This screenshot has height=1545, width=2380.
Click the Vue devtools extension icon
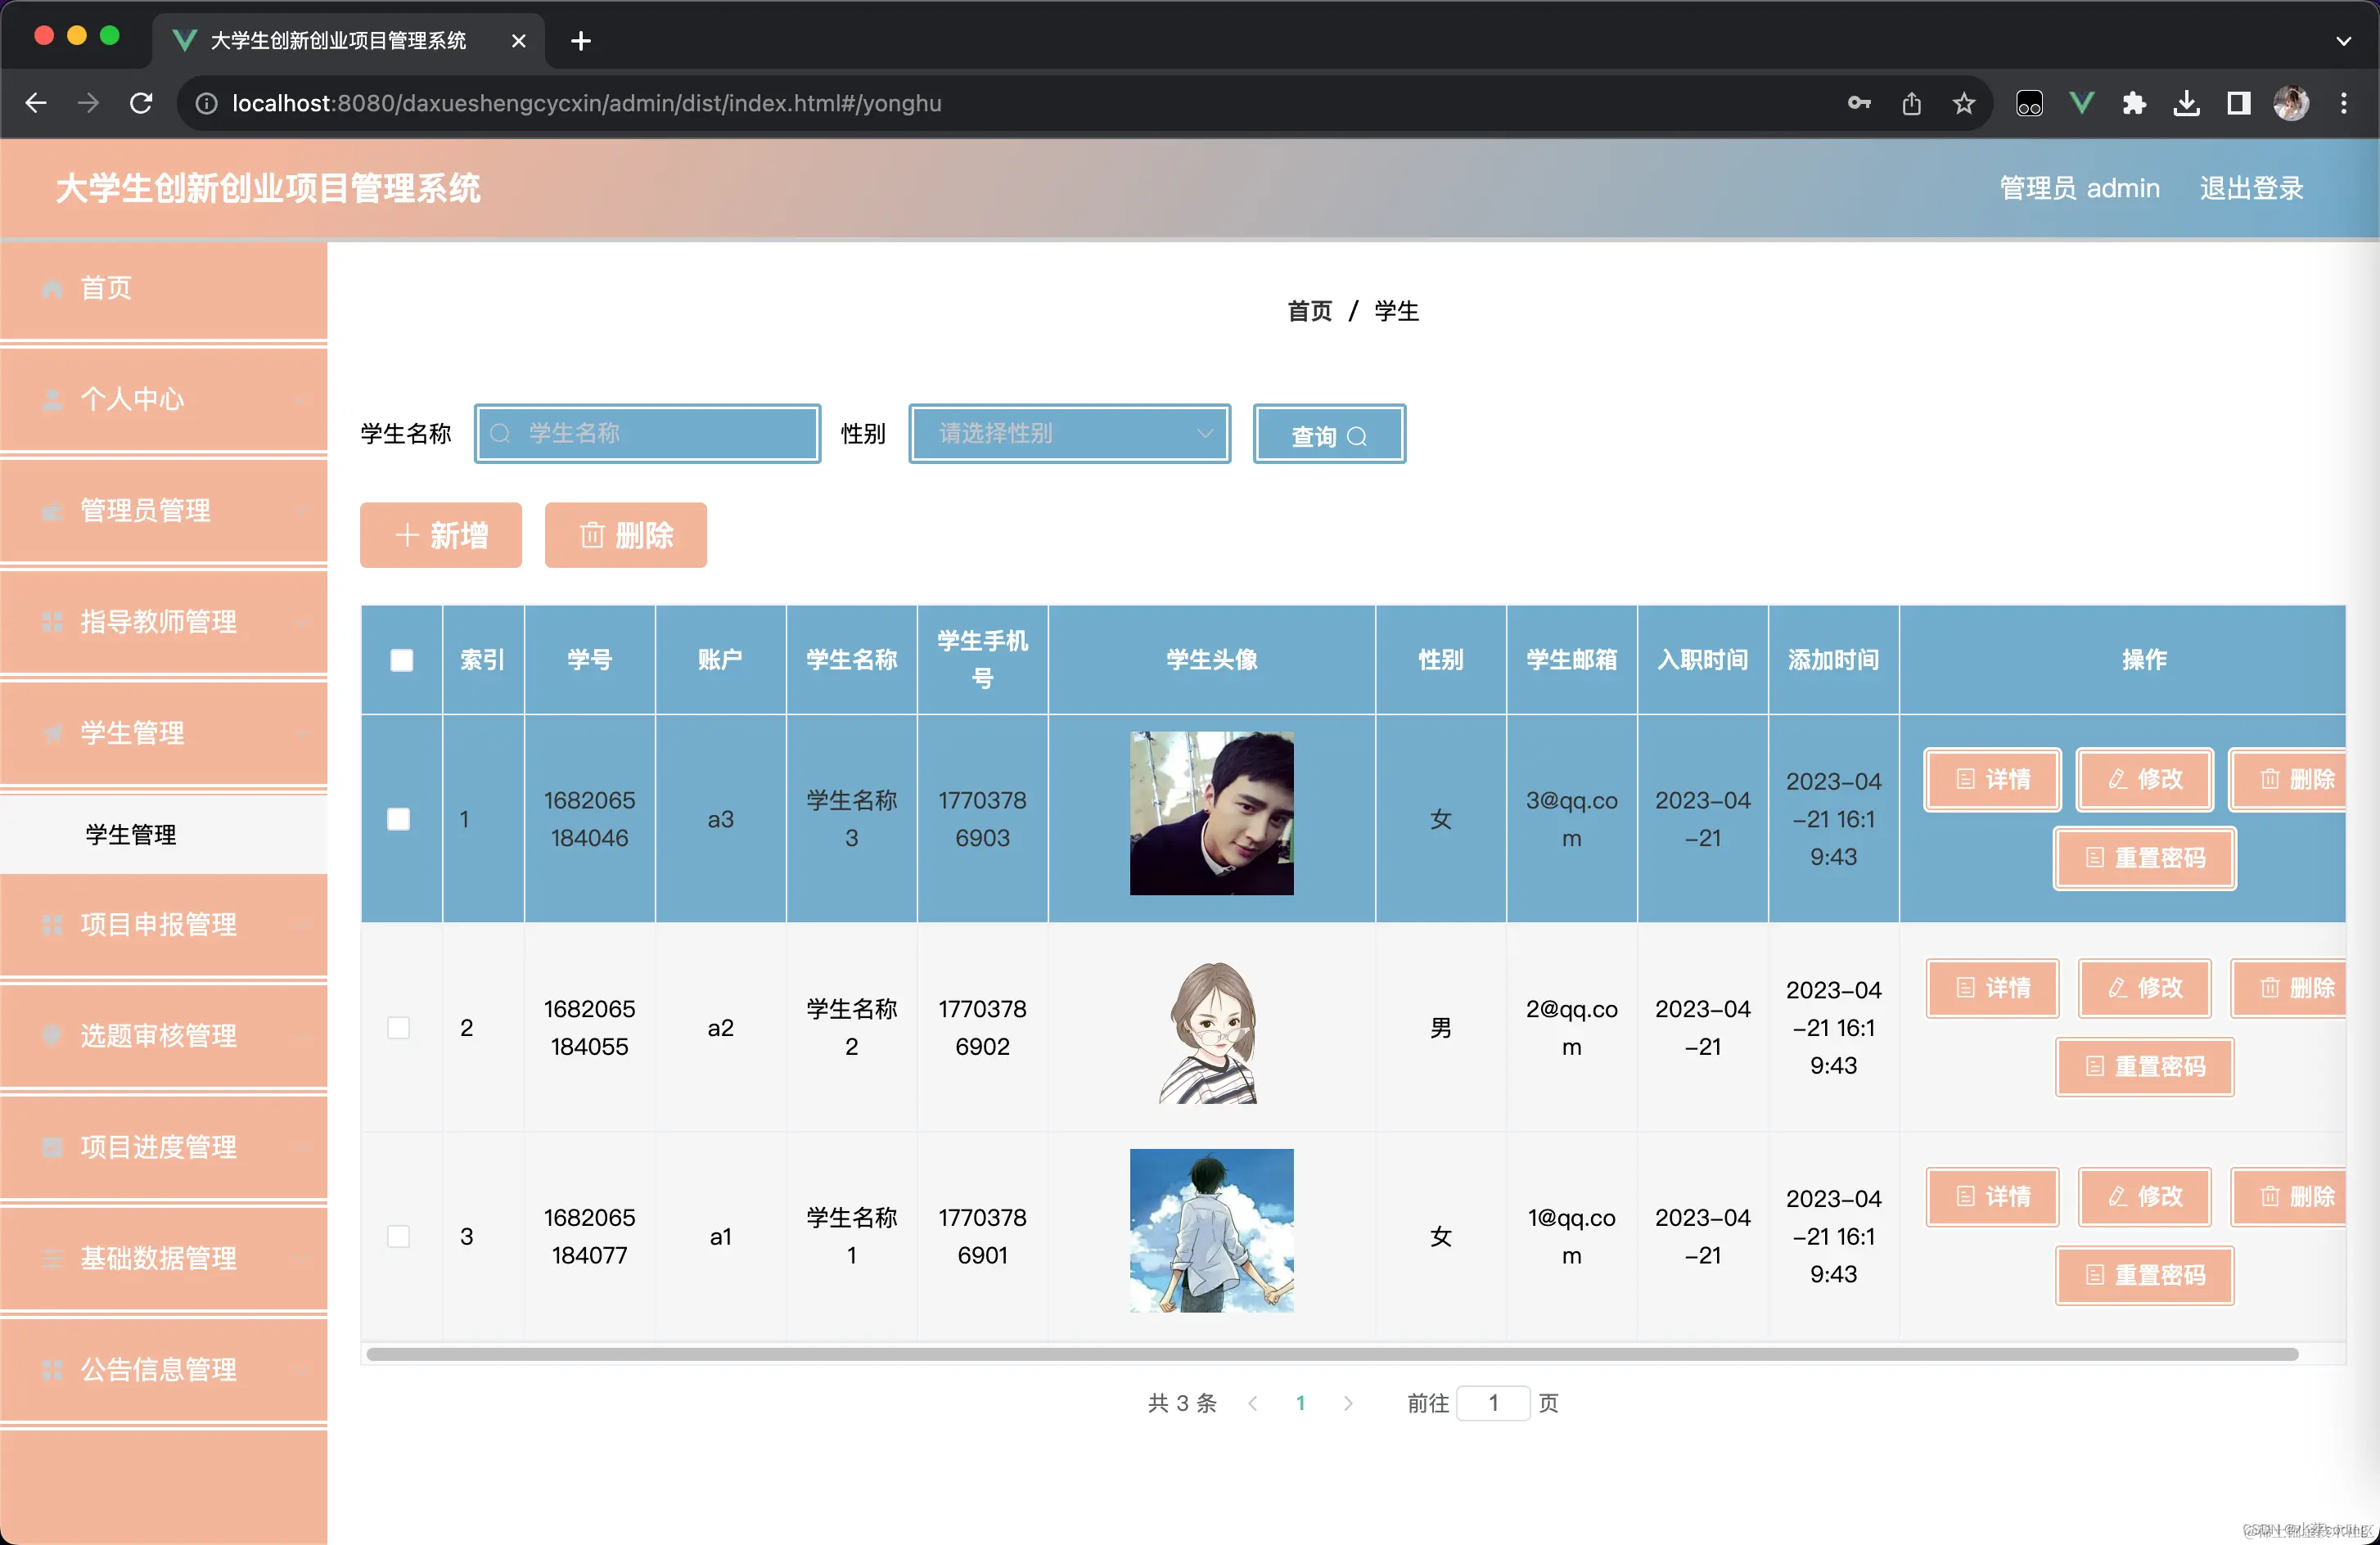click(2082, 103)
